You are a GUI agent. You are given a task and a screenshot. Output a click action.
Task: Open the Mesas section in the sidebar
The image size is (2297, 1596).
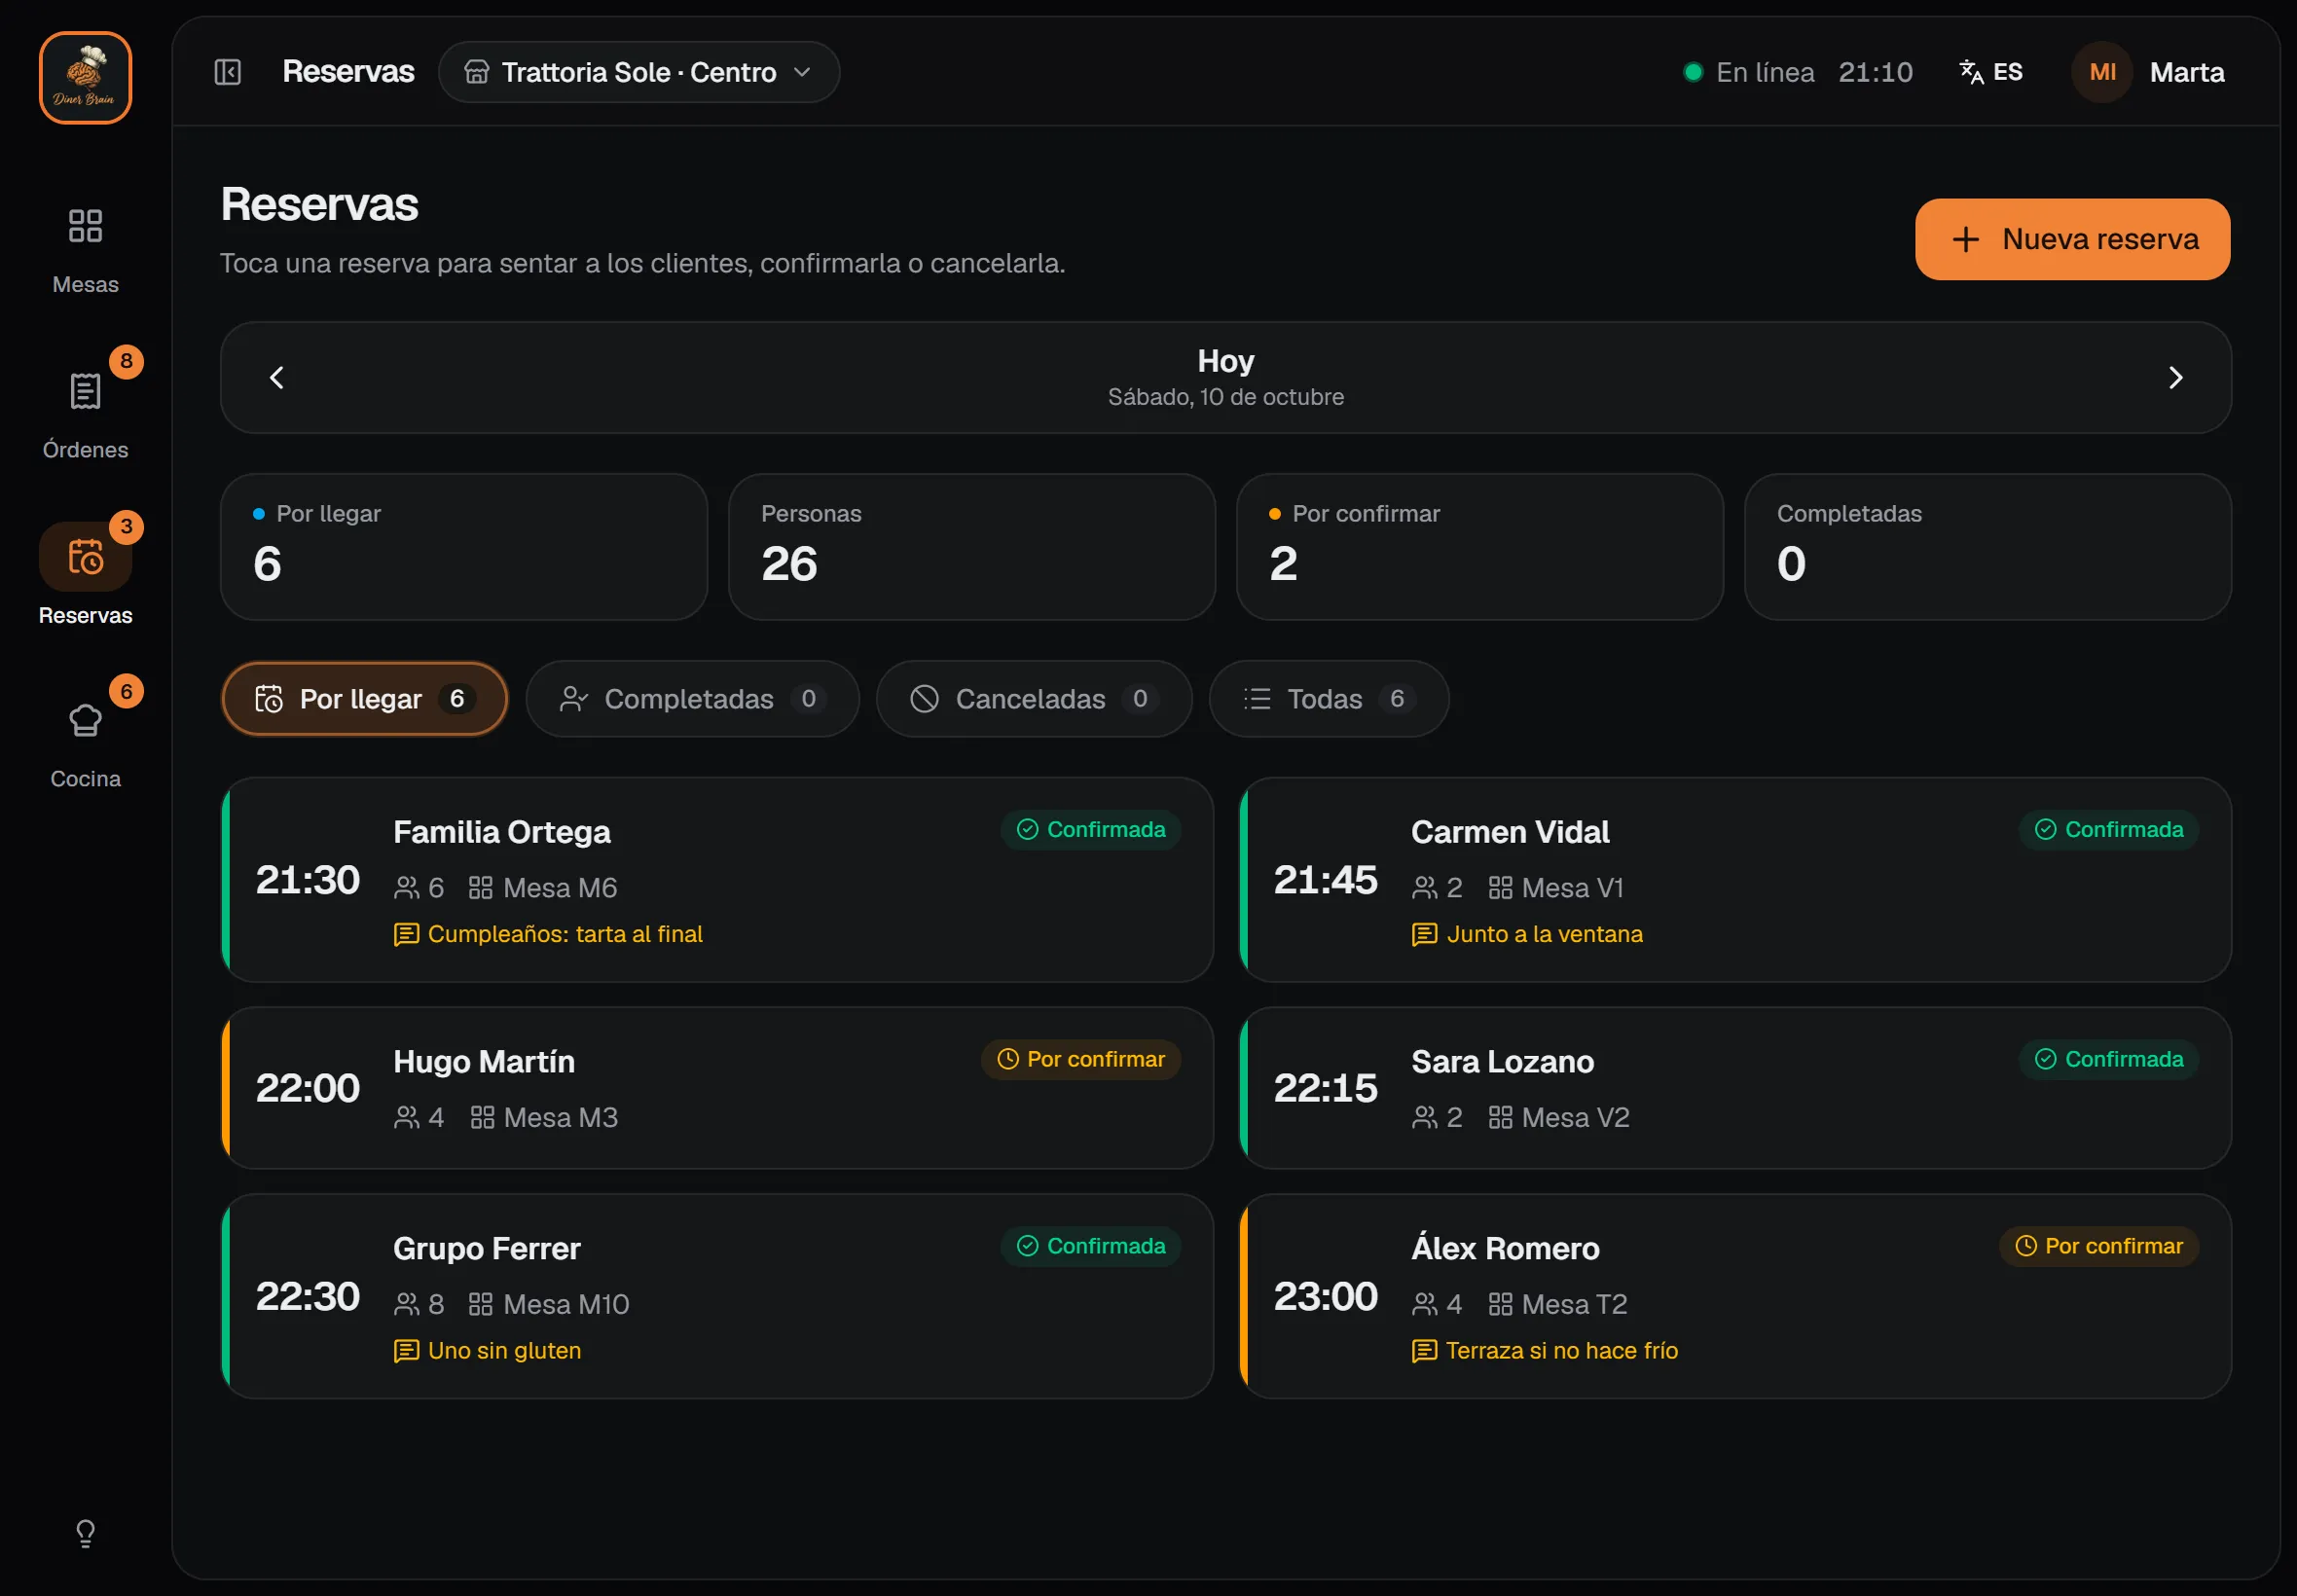[x=85, y=250]
